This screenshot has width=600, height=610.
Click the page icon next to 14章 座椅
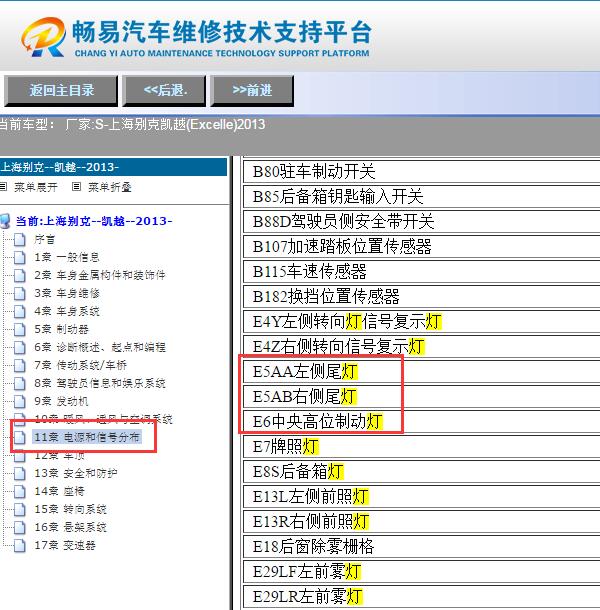[19, 491]
